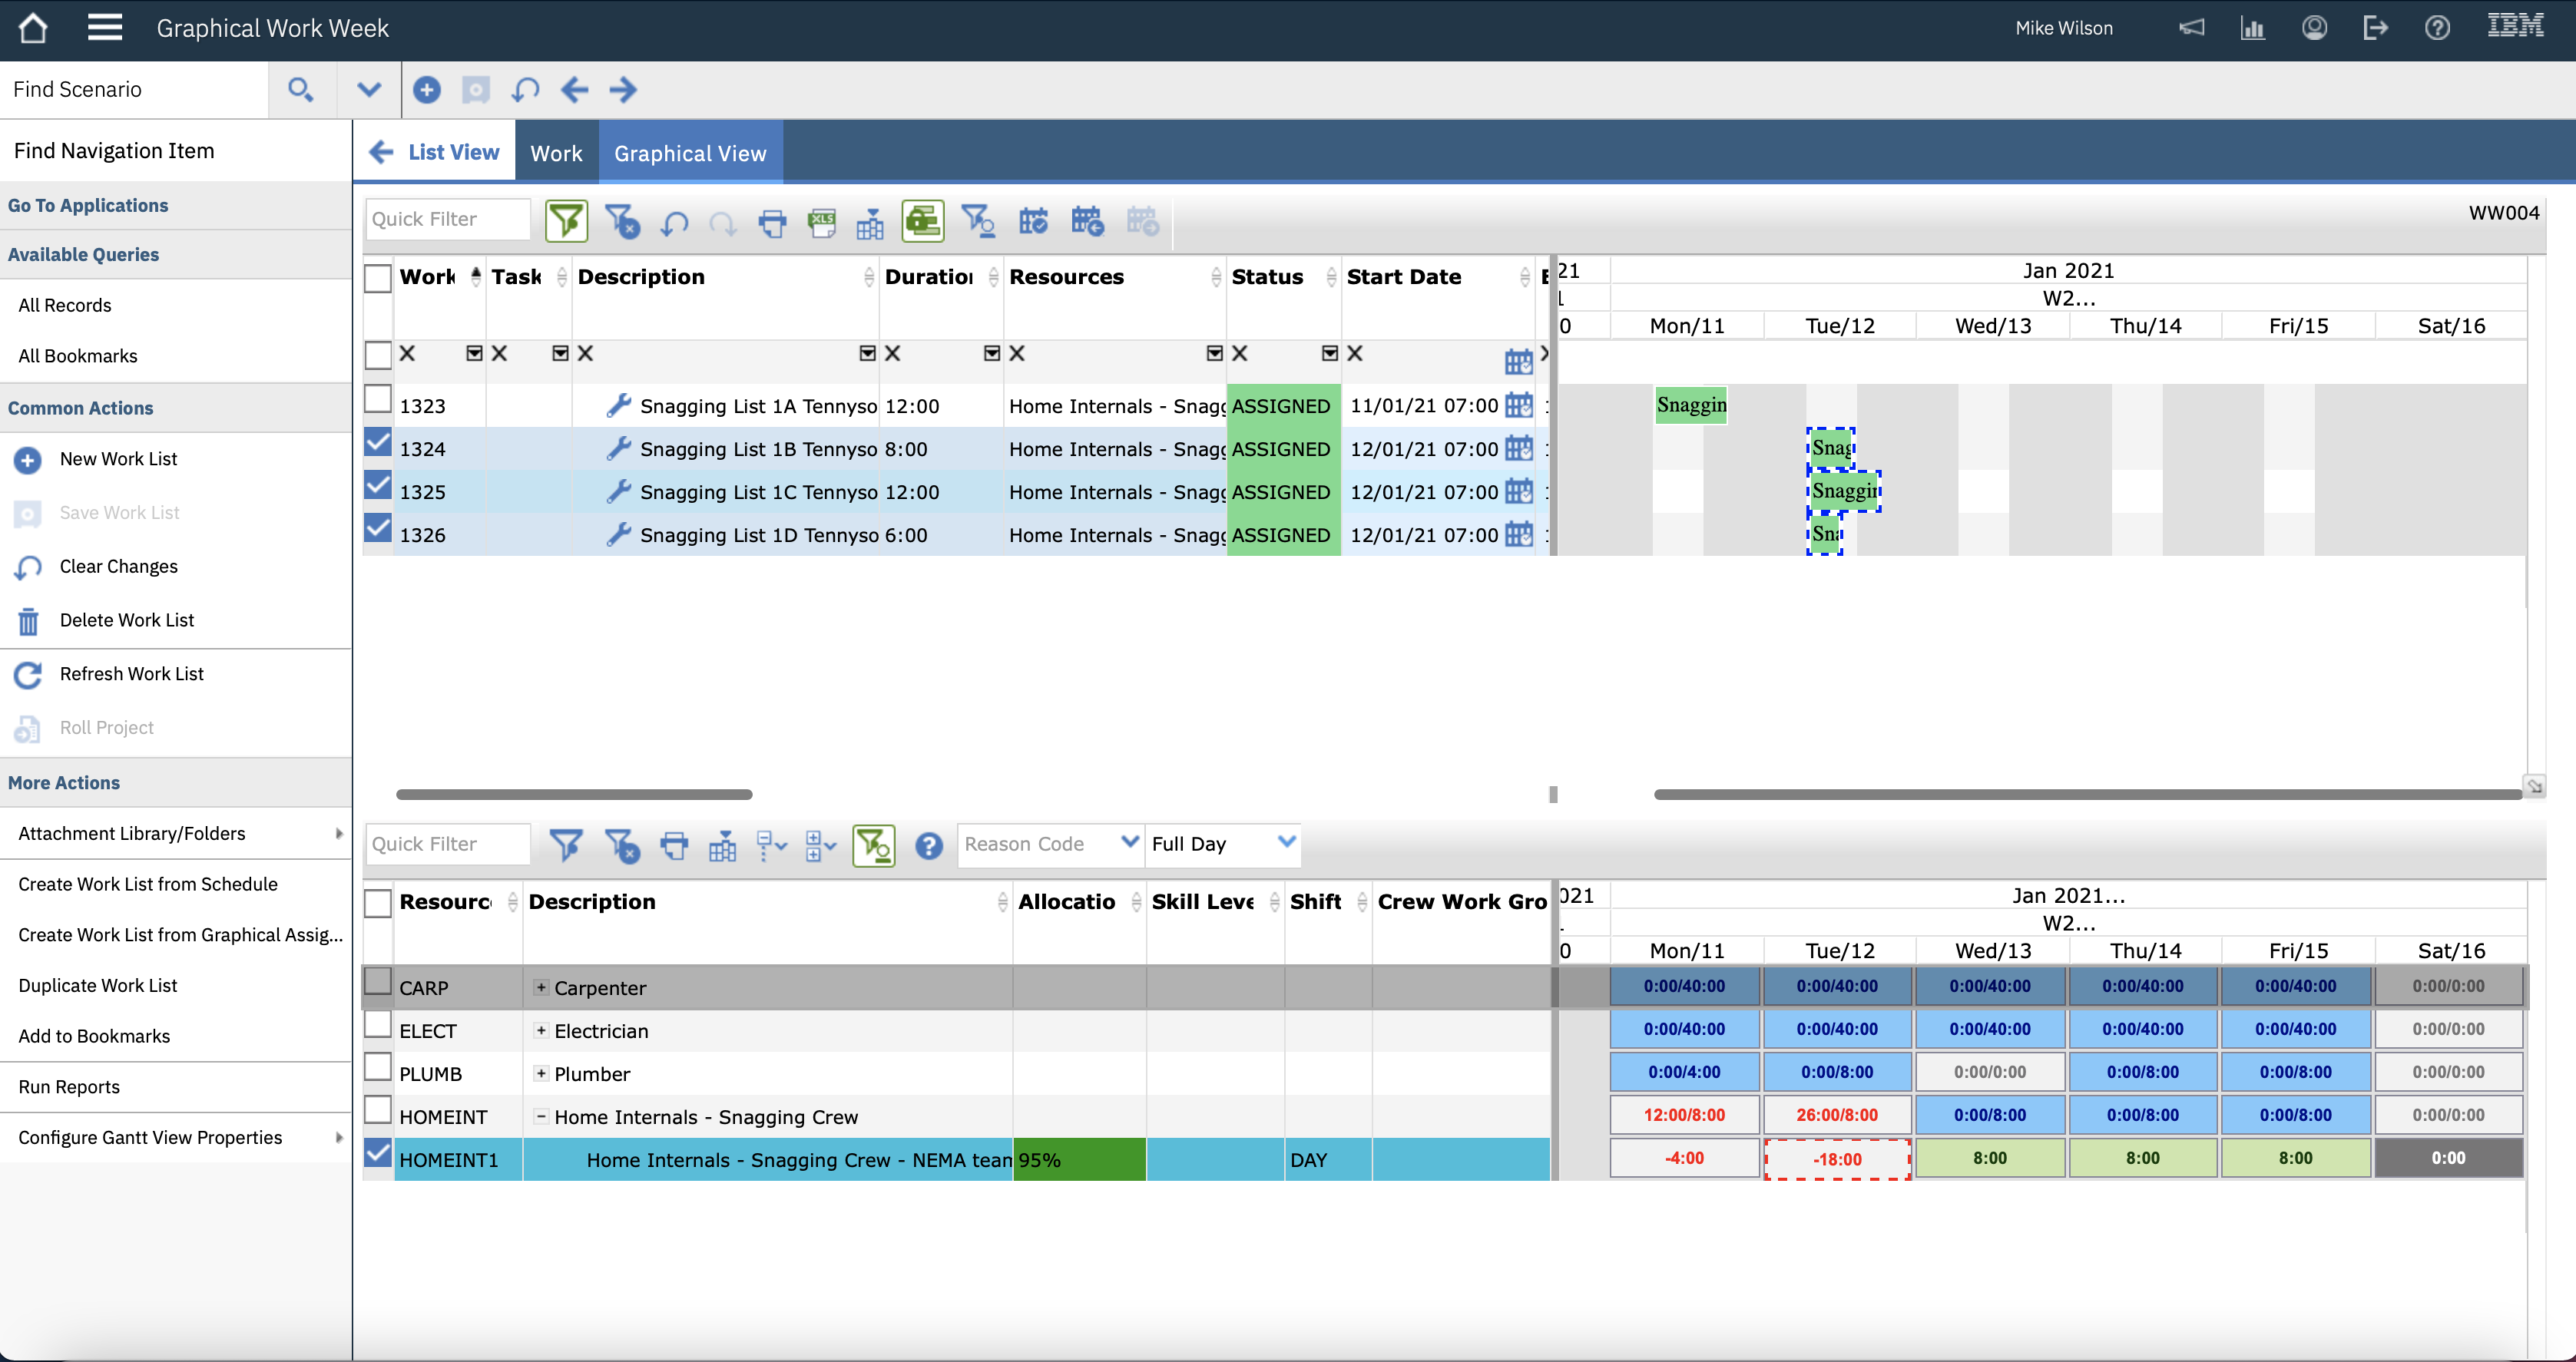Viewport: 2576px width, 1362px height.
Task: Switch to the Work tab
Action: coord(556,153)
